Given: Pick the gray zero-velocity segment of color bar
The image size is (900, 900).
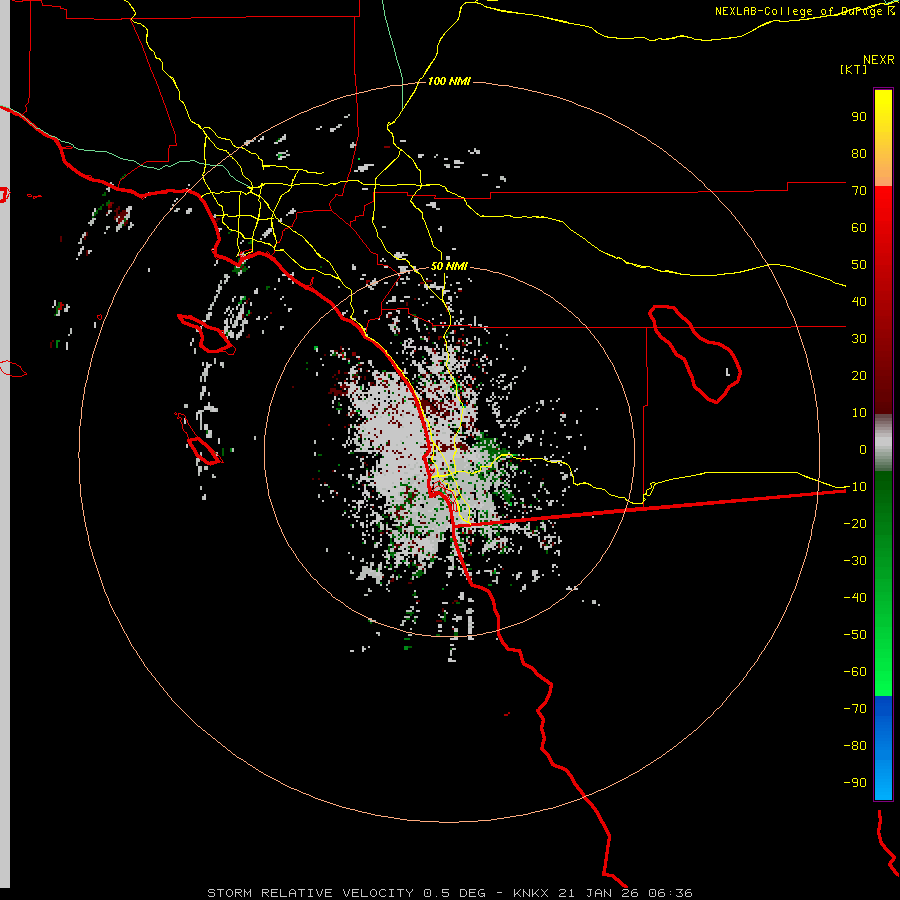Looking at the screenshot, I should [883, 443].
